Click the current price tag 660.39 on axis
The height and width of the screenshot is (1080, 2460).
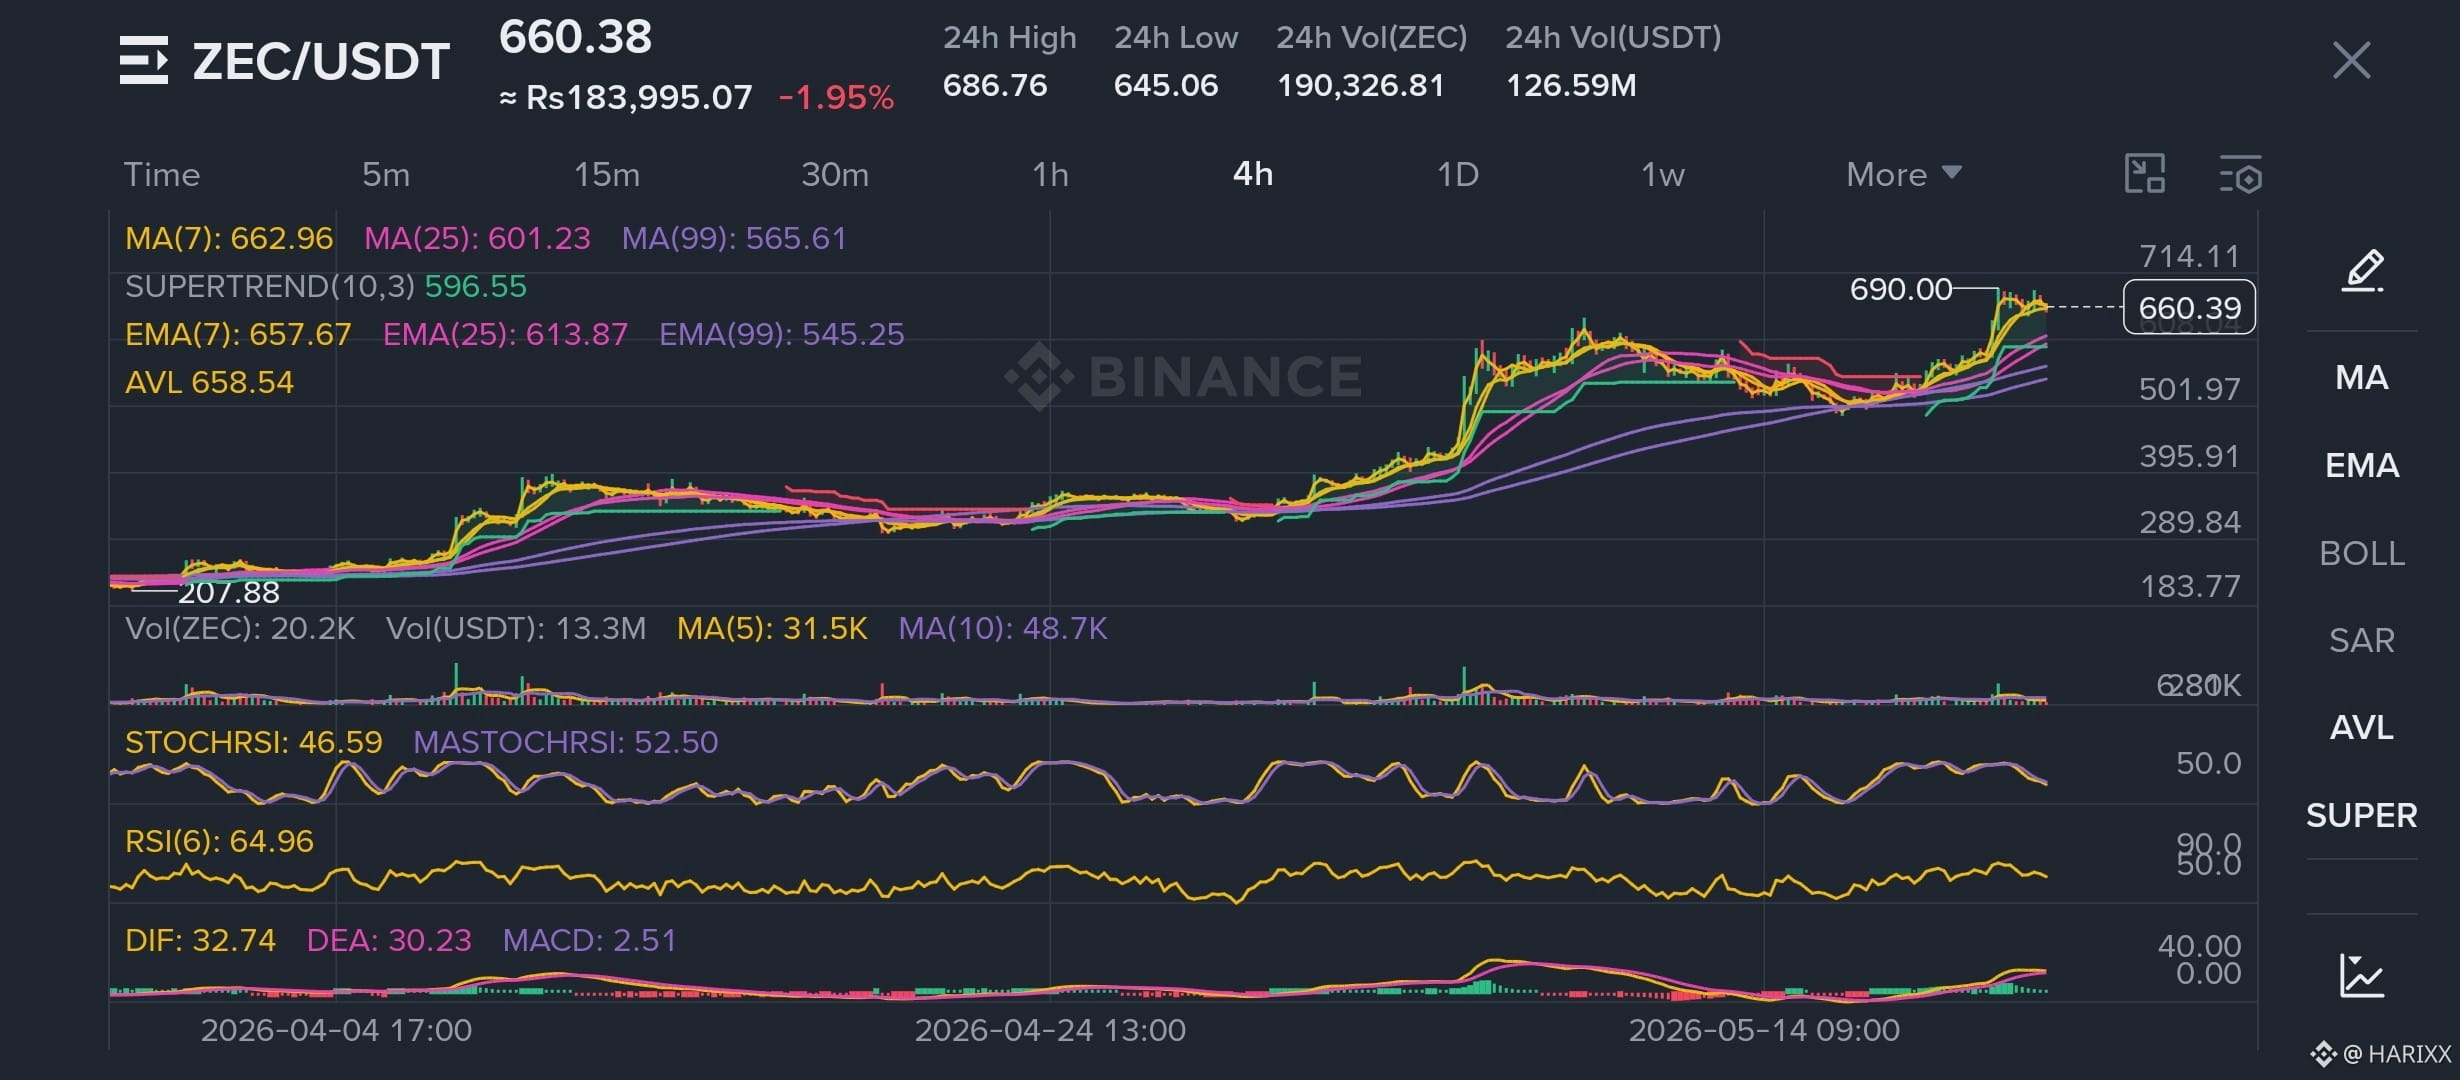[x=2189, y=308]
